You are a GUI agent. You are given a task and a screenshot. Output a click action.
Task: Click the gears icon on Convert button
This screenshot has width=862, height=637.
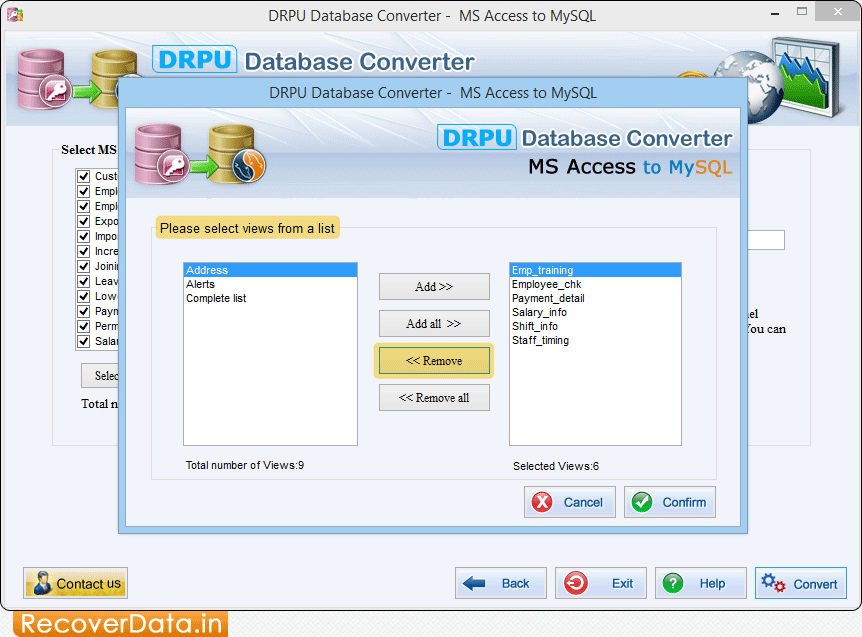[x=773, y=583]
